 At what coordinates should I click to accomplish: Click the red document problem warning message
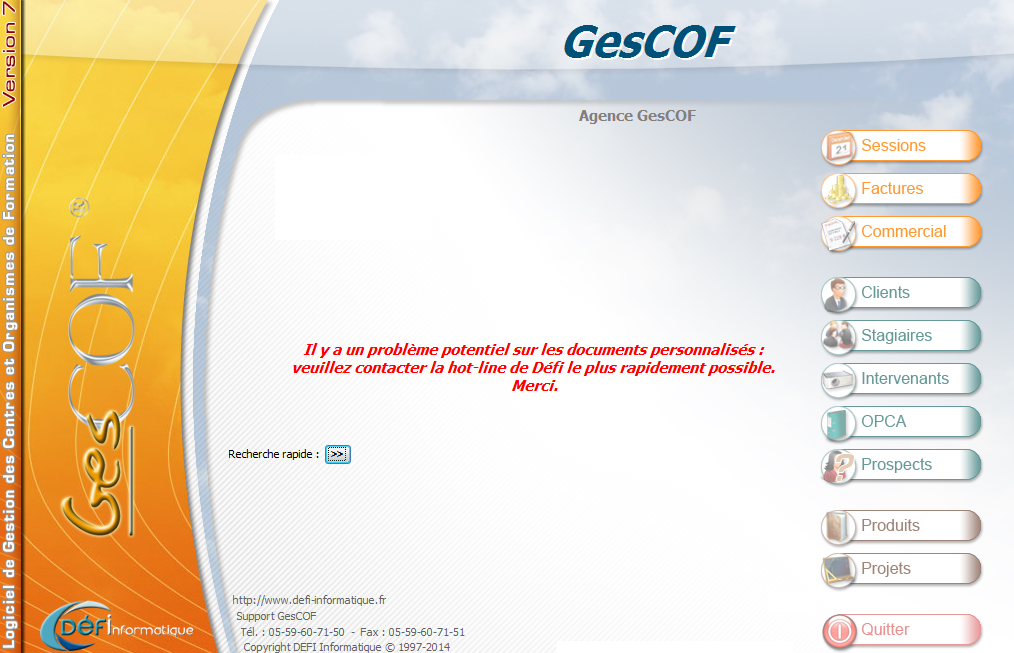point(533,368)
